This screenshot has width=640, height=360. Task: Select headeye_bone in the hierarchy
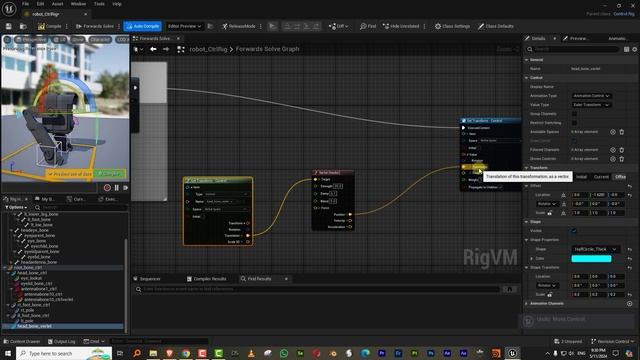(x=34, y=230)
